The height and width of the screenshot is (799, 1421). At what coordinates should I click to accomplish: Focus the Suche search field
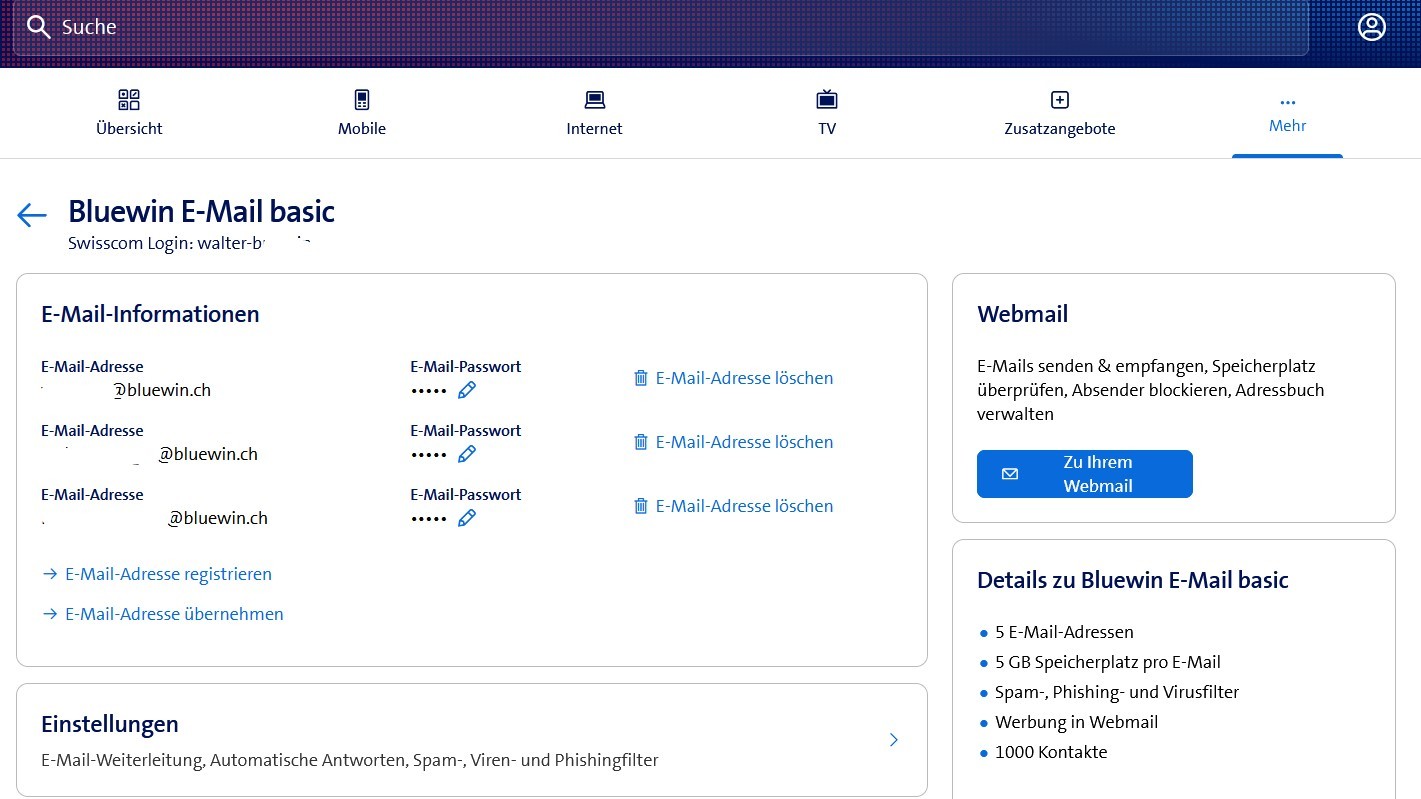click(x=660, y=27)
